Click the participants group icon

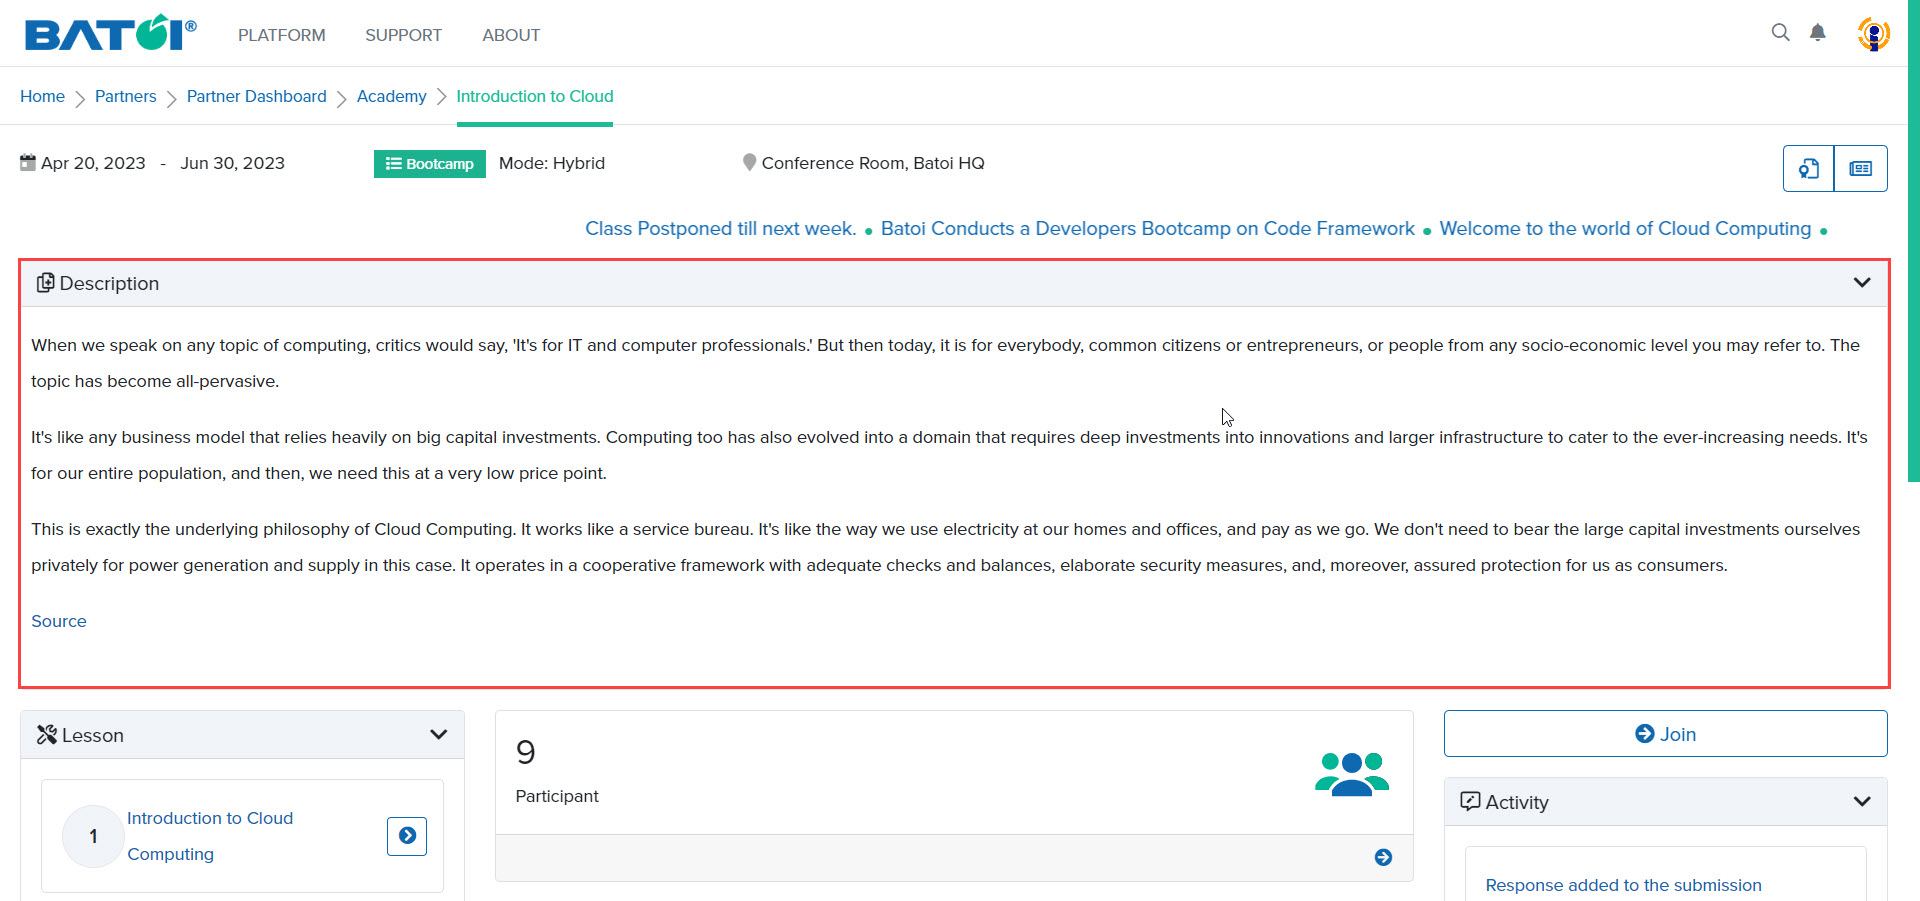point(1352,774)
